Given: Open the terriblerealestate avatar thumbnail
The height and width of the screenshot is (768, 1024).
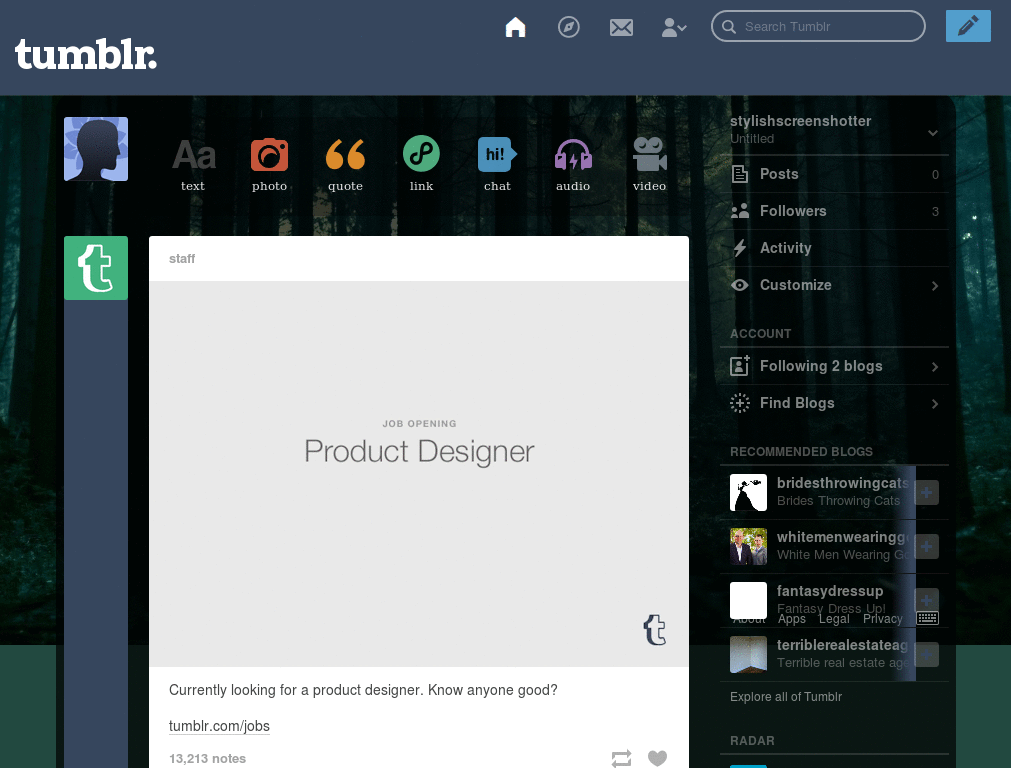Looking at the screenshot, I should pos(748,654).
